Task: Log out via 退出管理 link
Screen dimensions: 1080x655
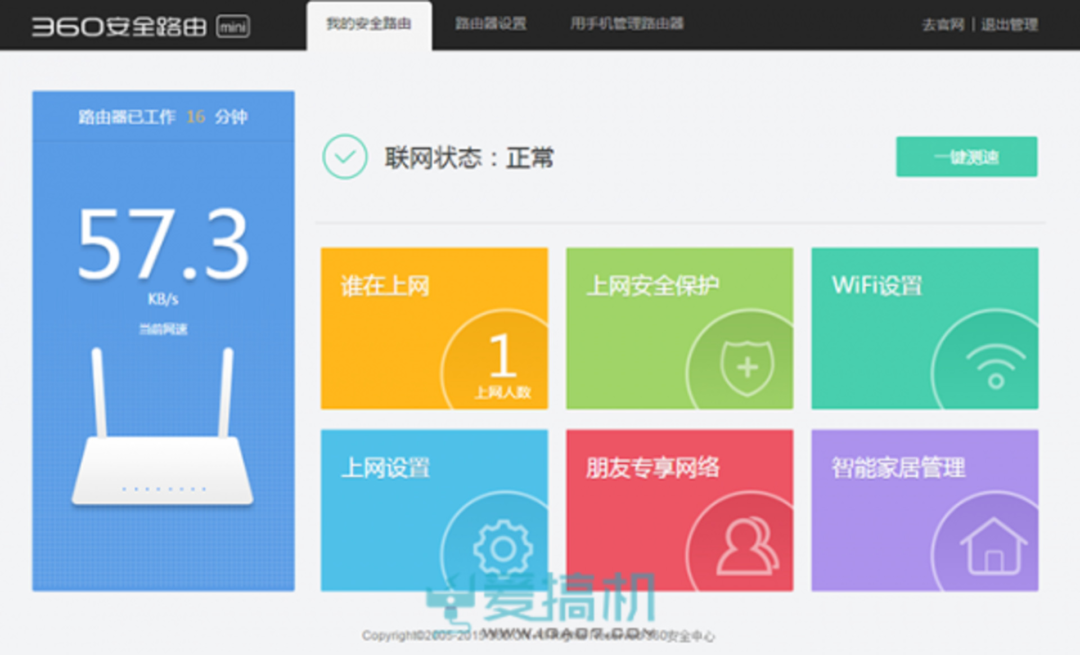Action: point(1009,25)
